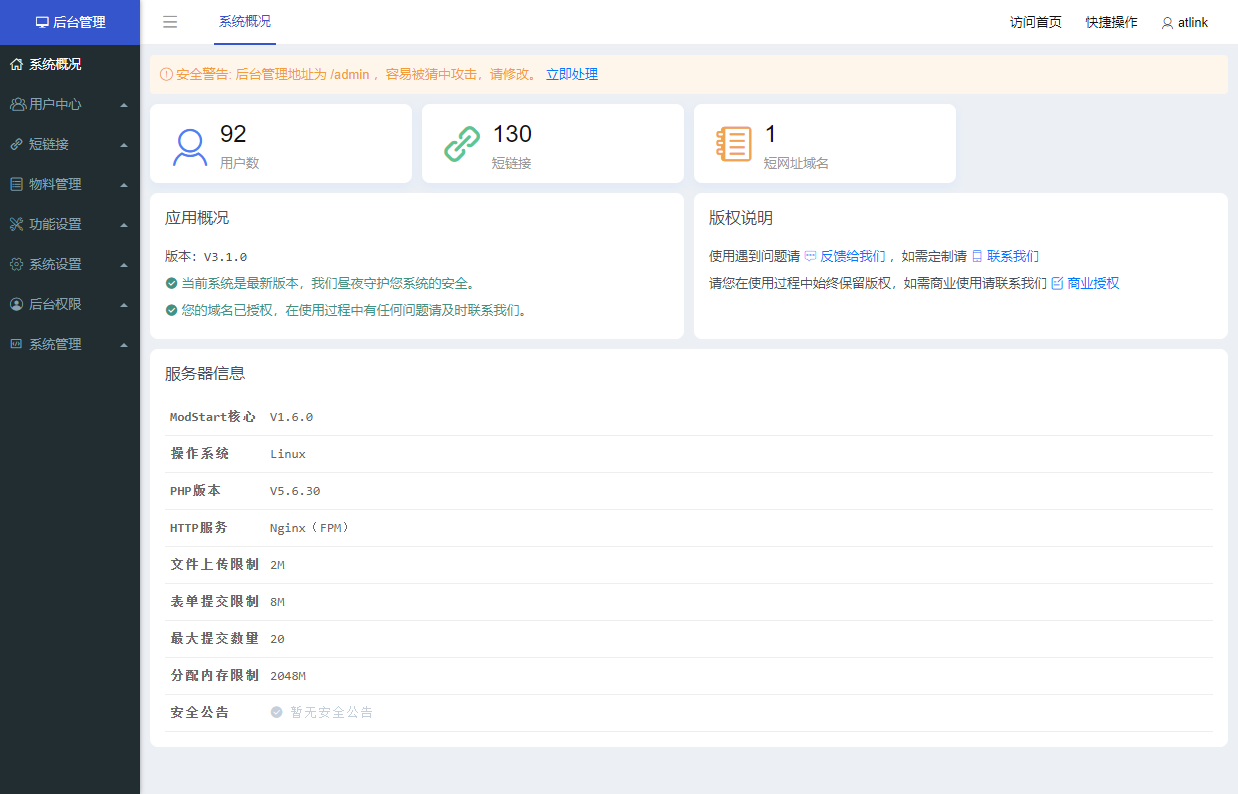Click the 版权说明 heading
Screen dimensions: 1238x794
pyautogui.click(x=741, y=218)
